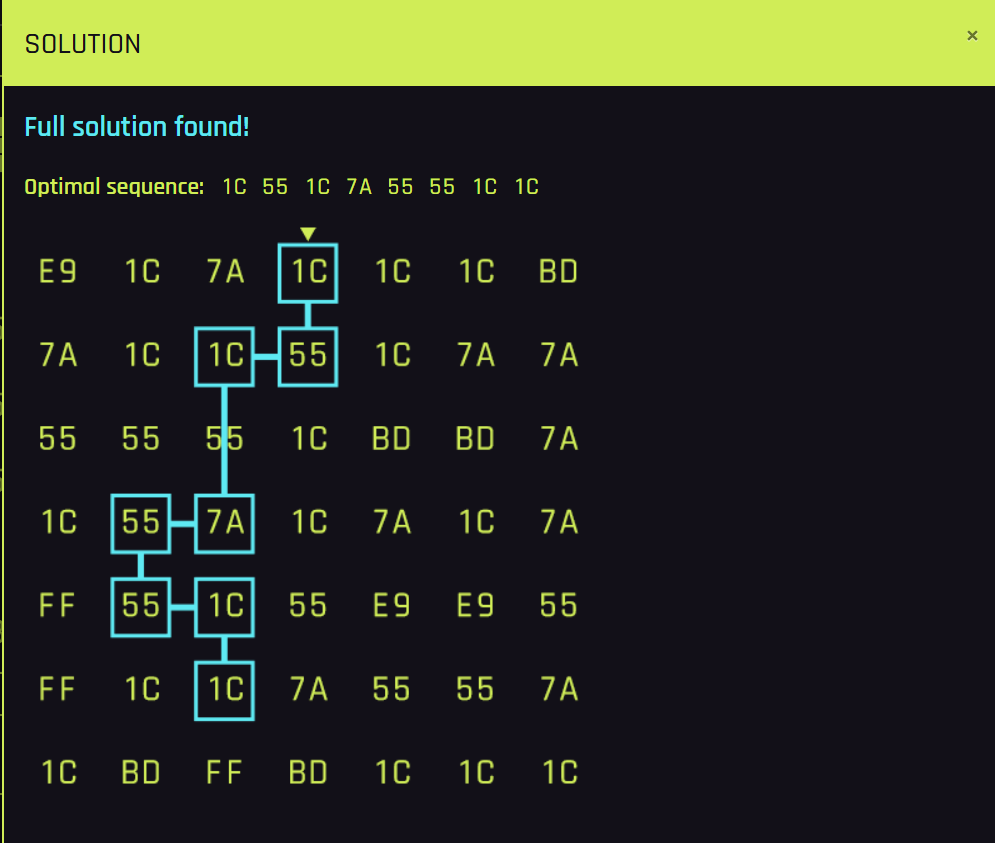Click the boxed 1C in the fifth row
Screen dimensions: 995x843
(x=225, y=607)
